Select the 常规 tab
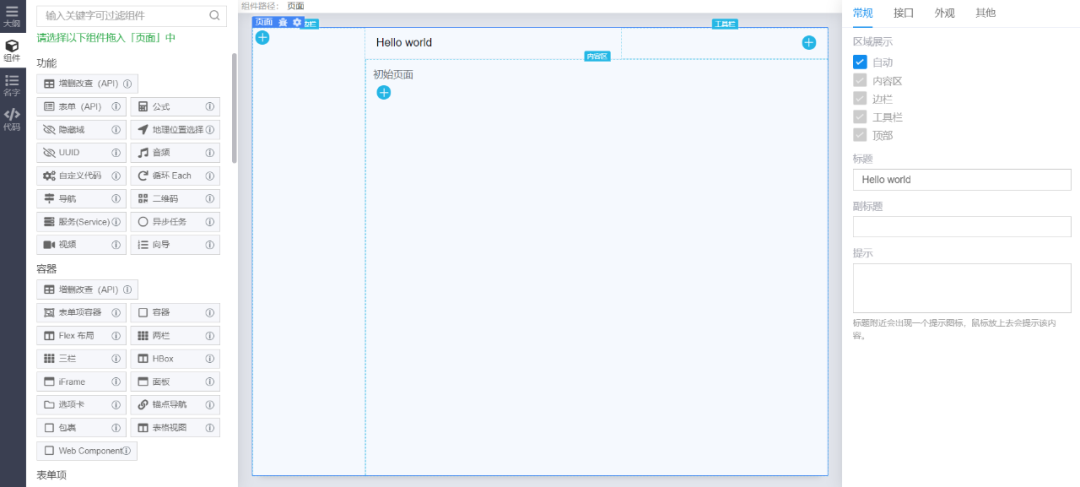 point(862,12)
